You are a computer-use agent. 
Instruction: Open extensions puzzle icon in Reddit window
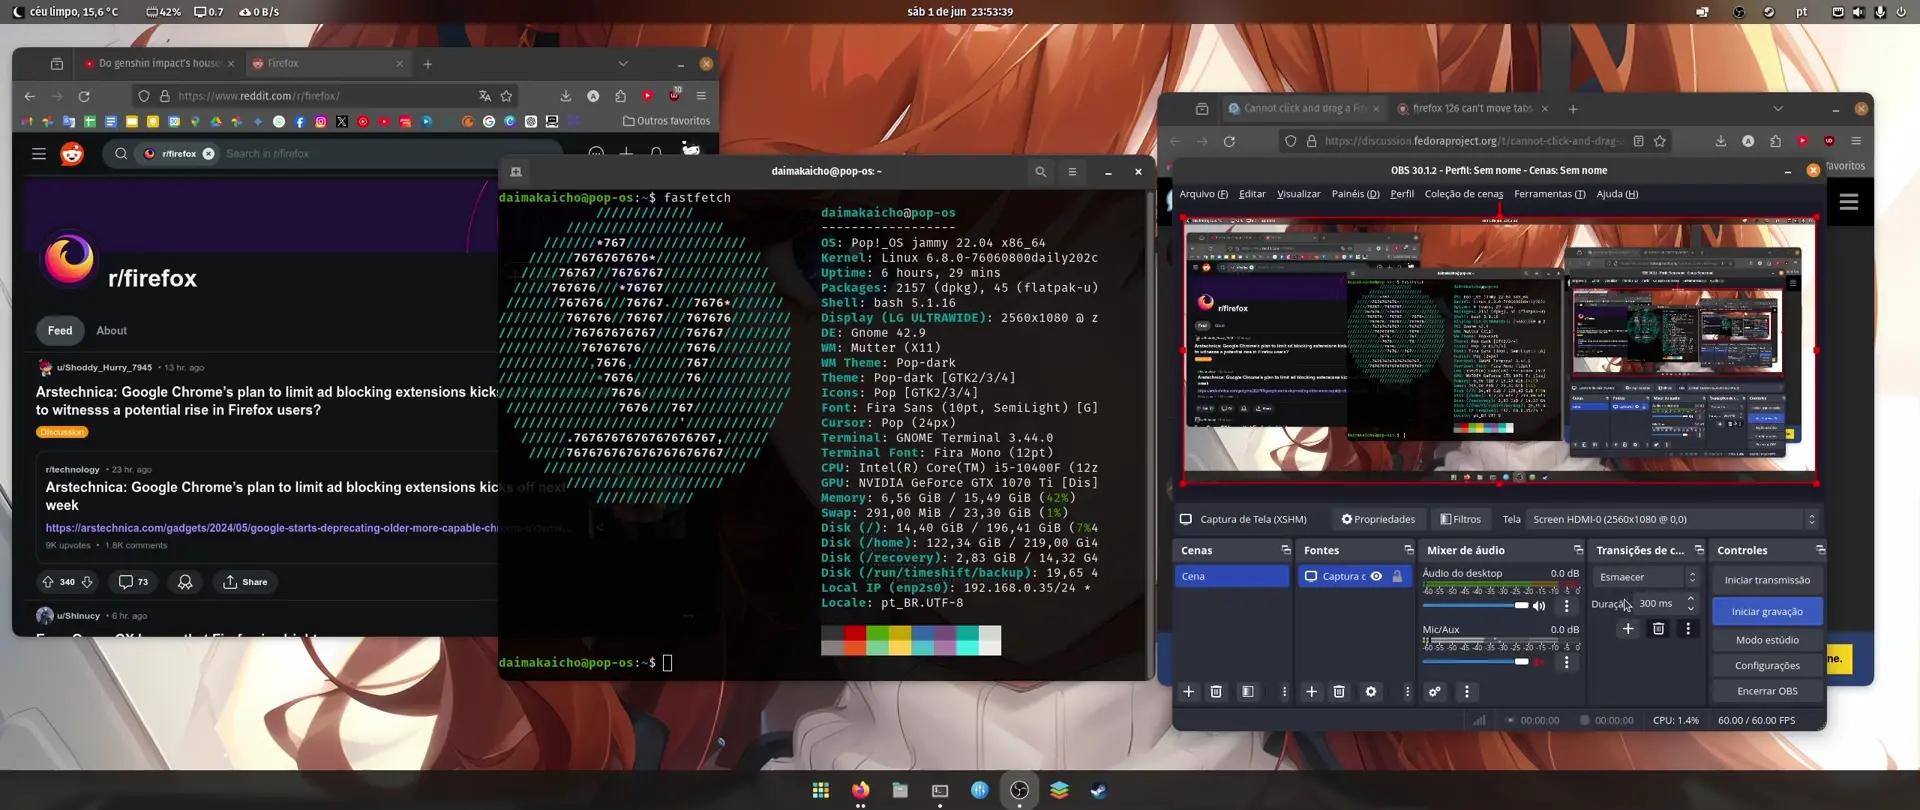pos(620,96)
